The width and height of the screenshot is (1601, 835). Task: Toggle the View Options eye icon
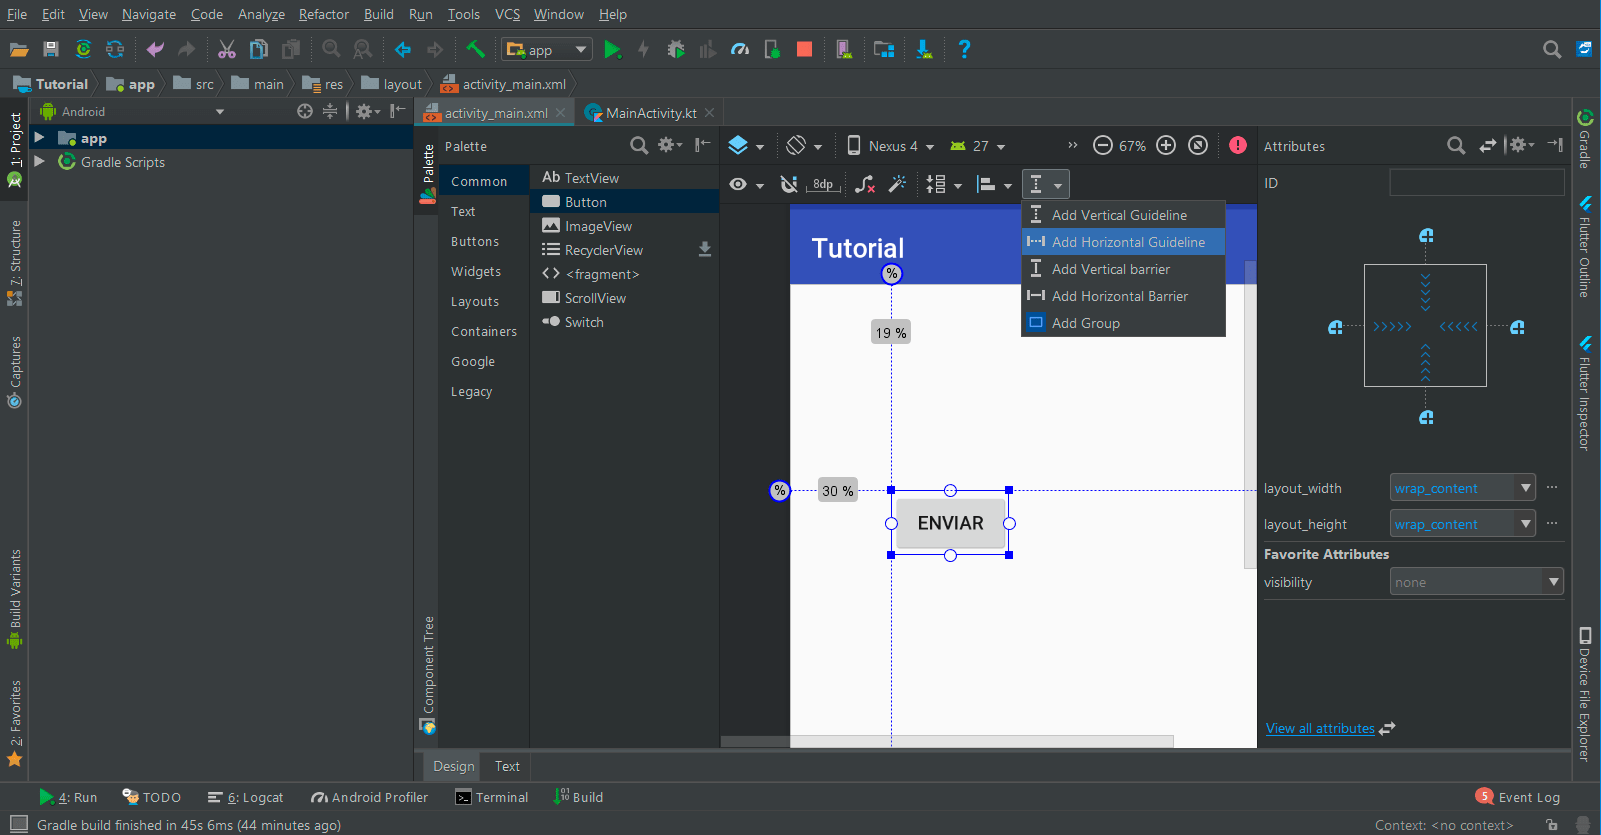(738, 184)
